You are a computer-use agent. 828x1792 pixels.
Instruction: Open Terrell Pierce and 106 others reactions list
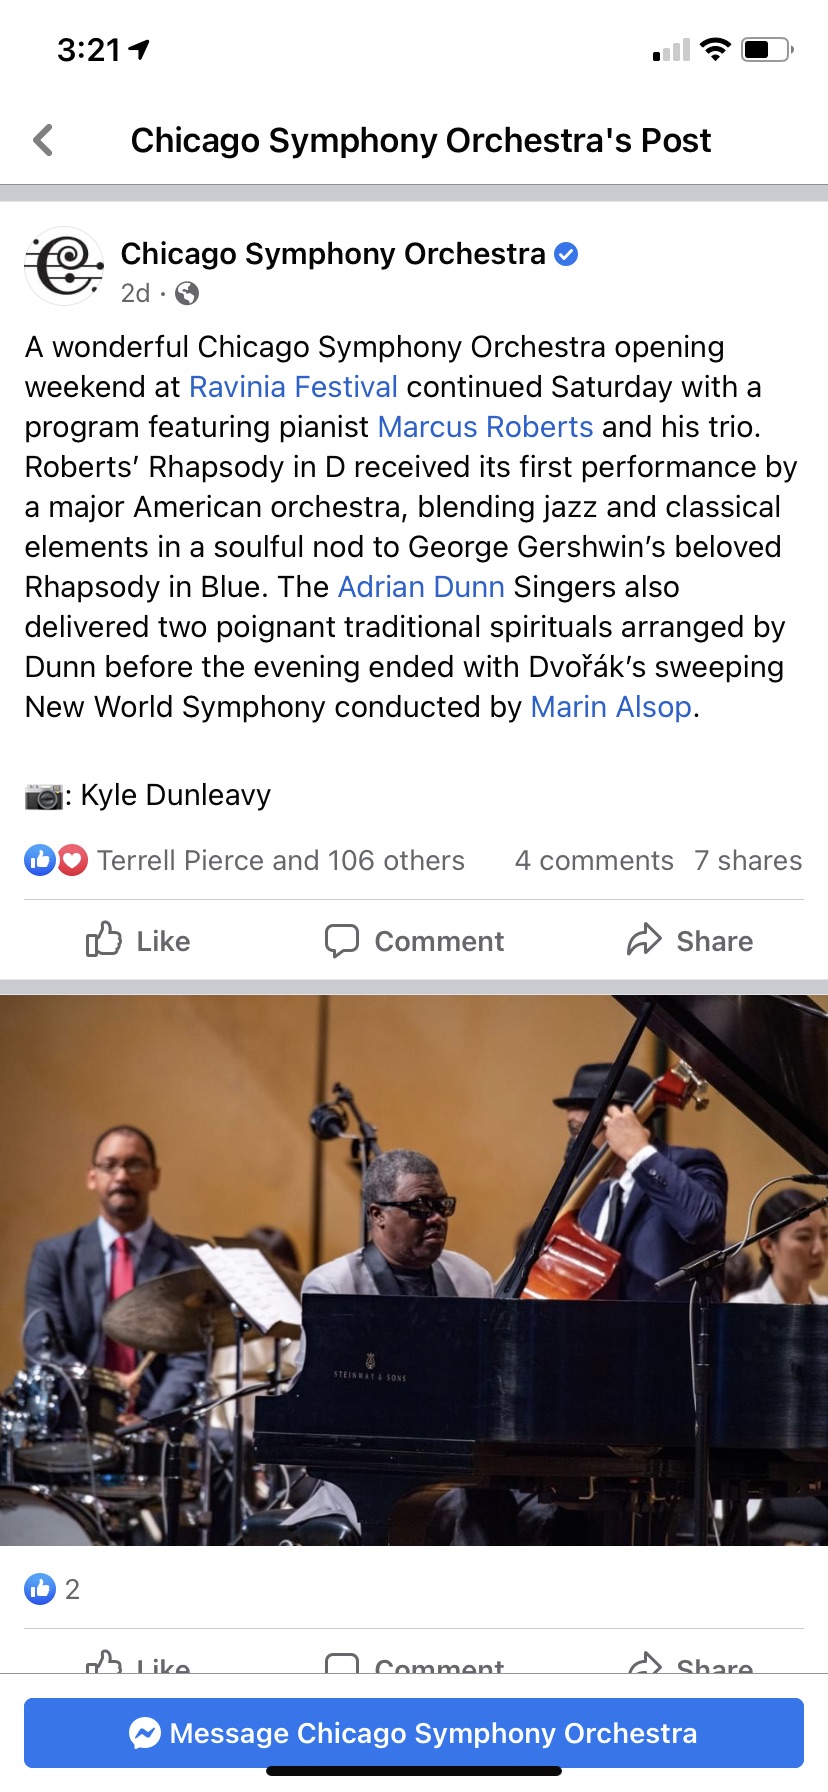[281, 860]
